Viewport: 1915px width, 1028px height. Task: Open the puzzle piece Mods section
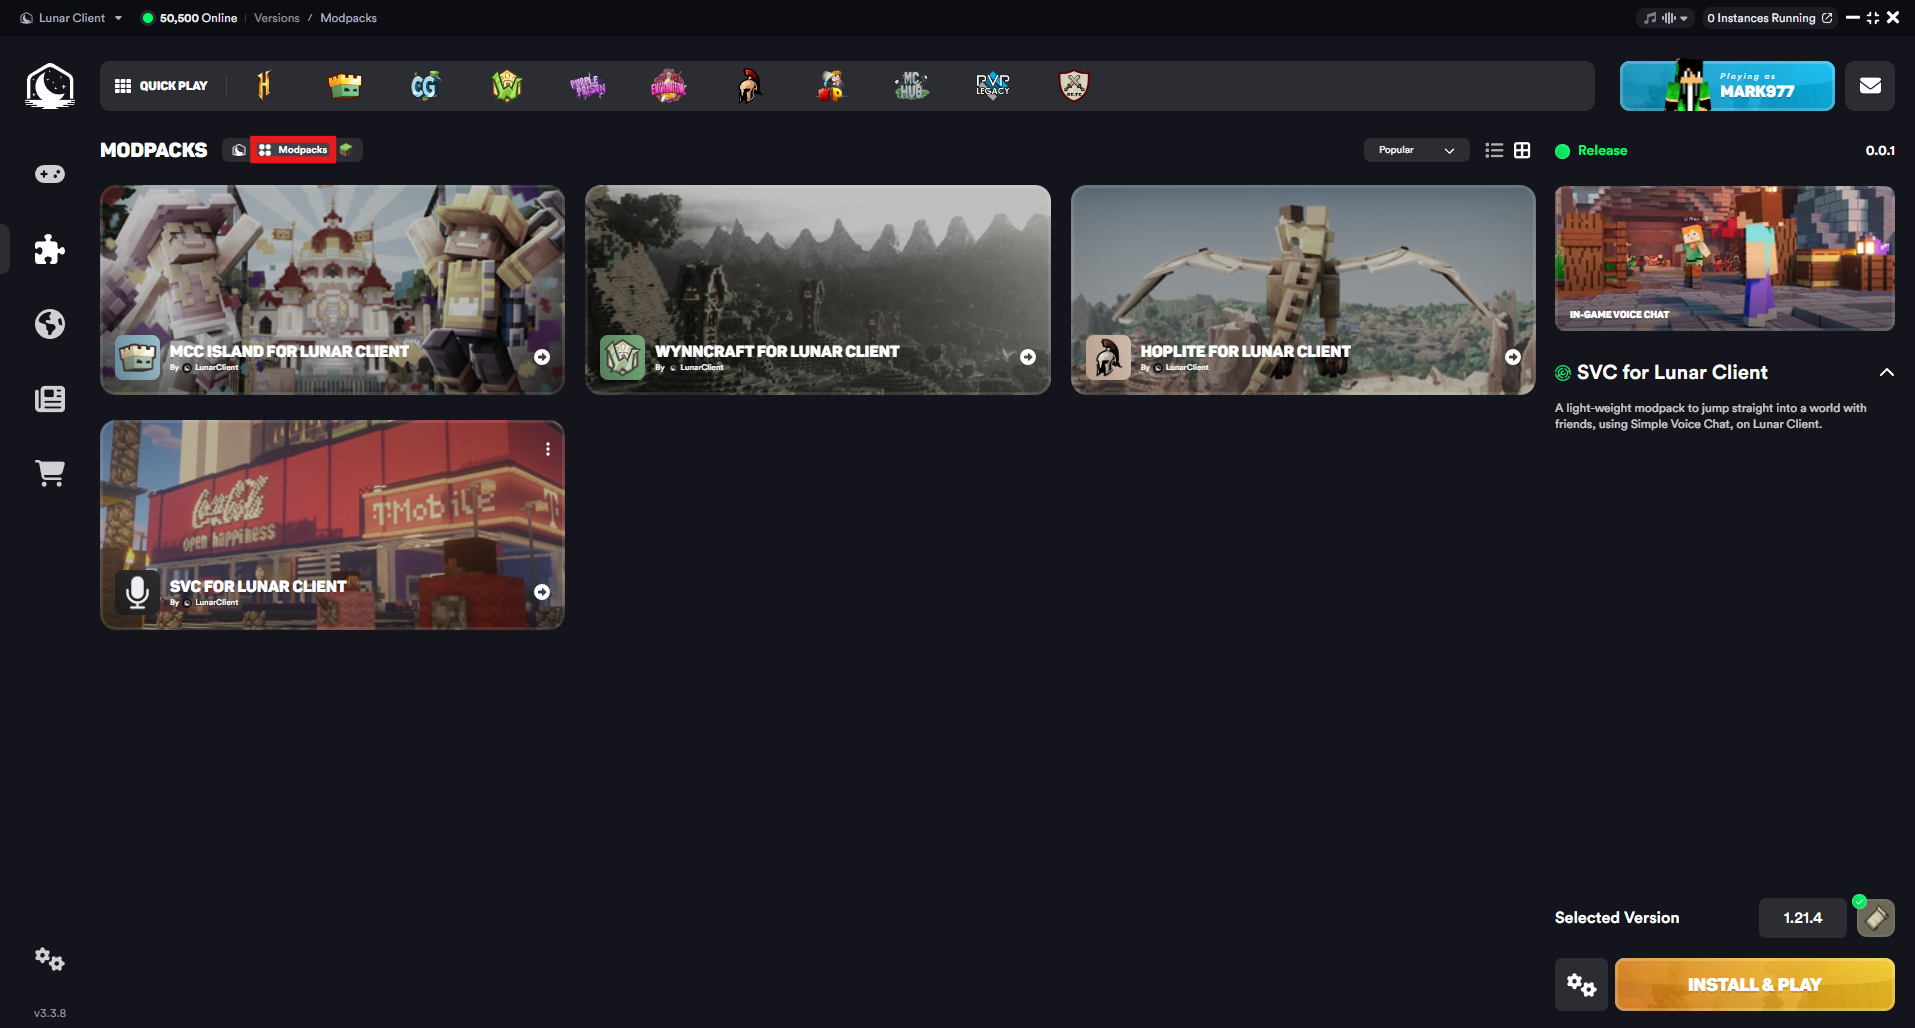50,249
